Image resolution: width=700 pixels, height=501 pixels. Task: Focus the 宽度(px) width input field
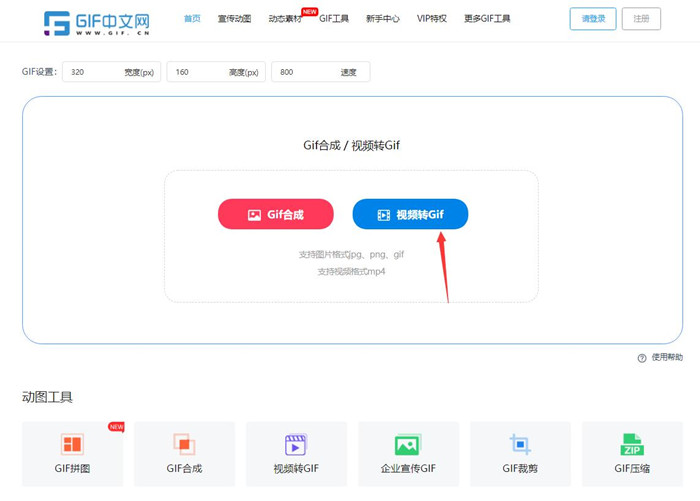(x=95, y=72)
